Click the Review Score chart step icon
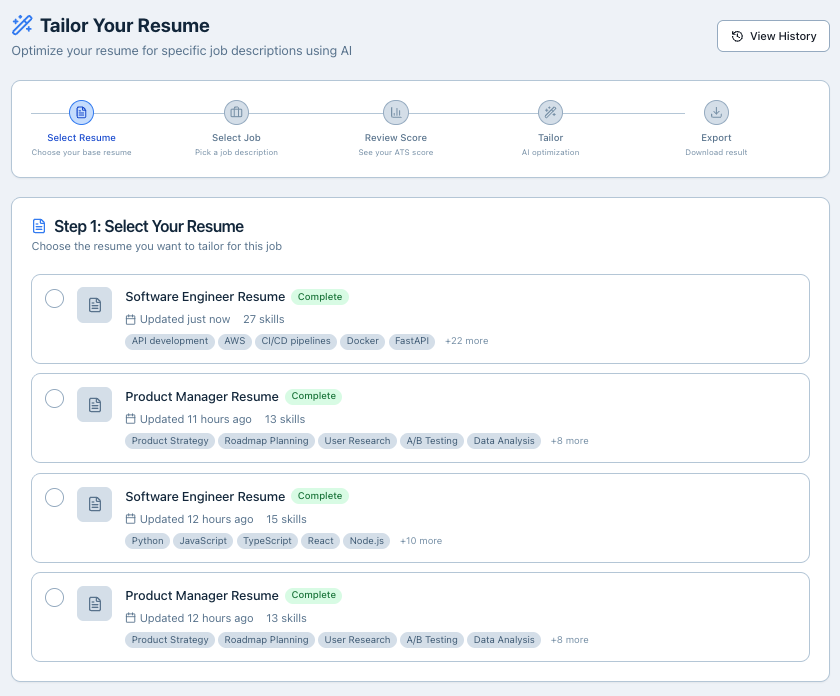Viewport: 840px width, 696px height. 396,112
